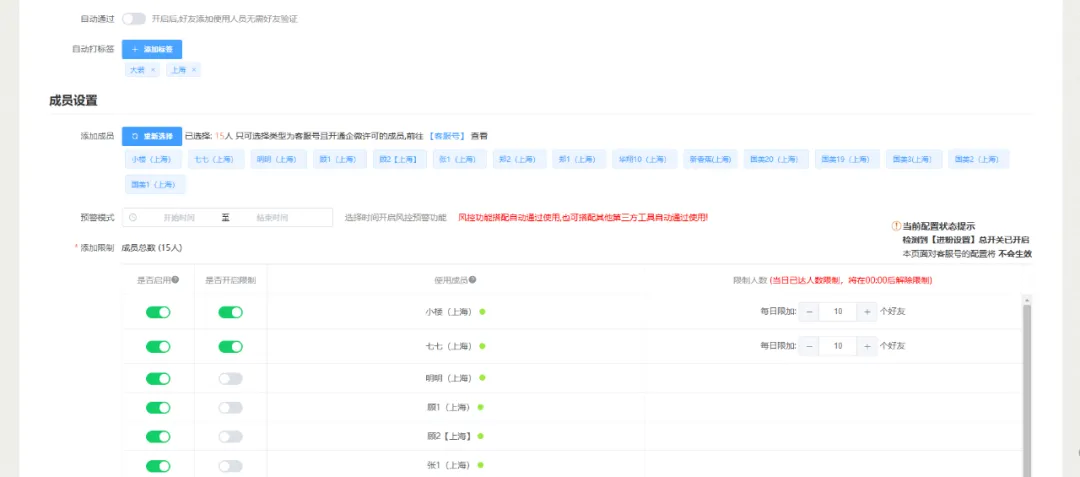Open the 【客服号】 link
1080x477 pixels.
[x=448, y=136]
